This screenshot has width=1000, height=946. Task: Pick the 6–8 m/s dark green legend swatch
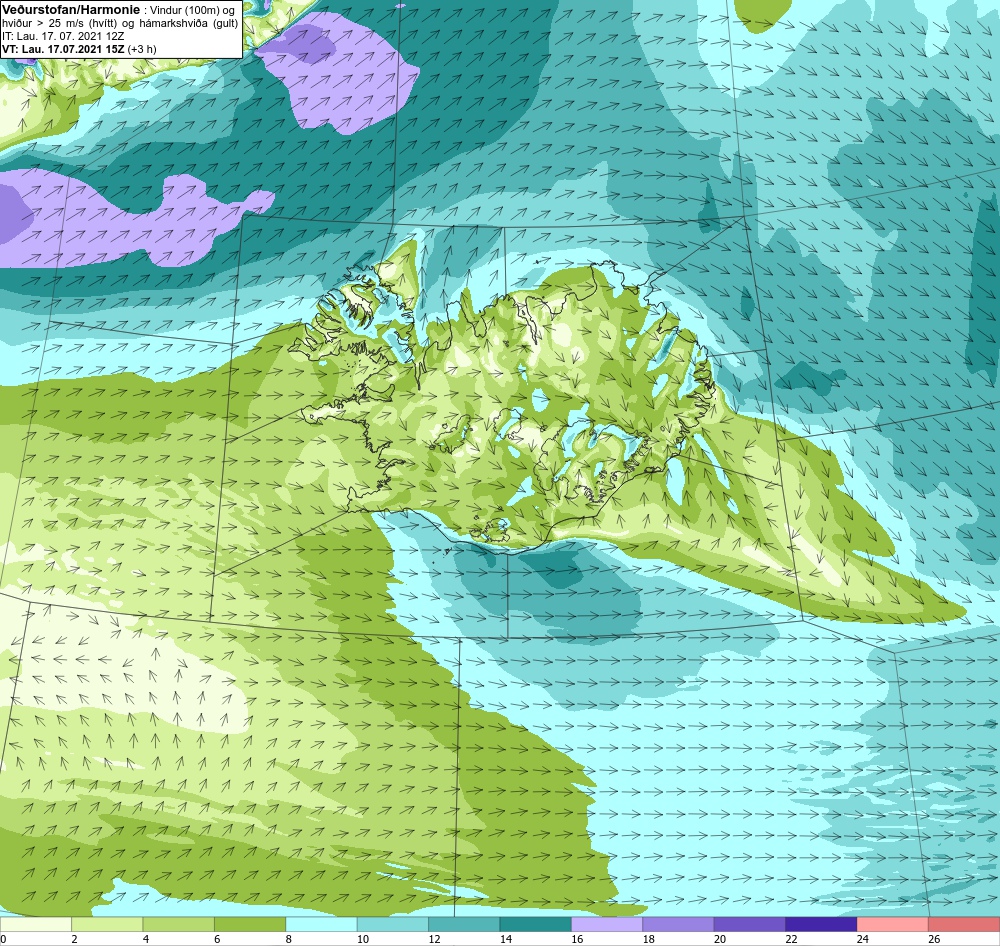coord(250,924)
